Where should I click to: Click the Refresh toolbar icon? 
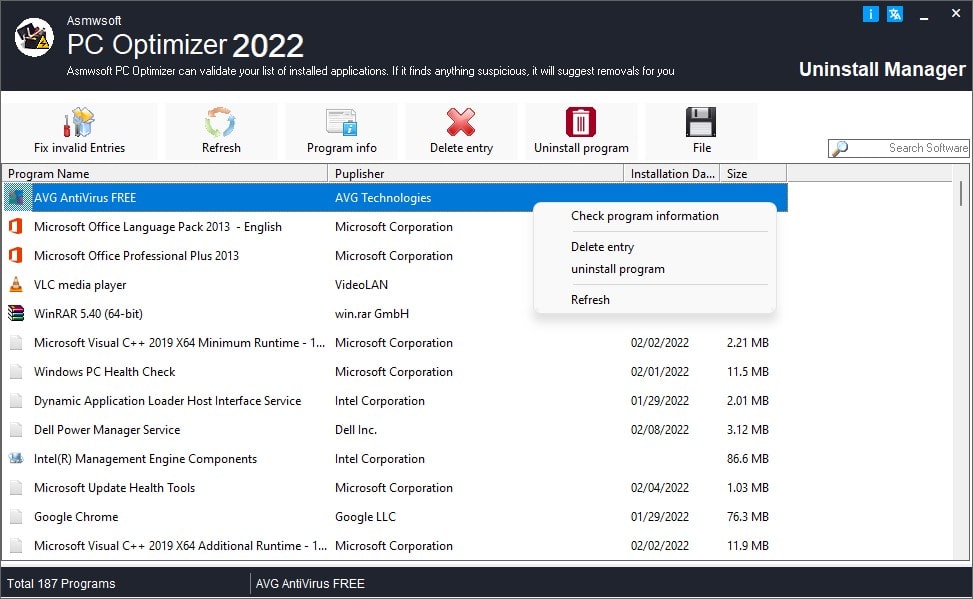(221, 122)
